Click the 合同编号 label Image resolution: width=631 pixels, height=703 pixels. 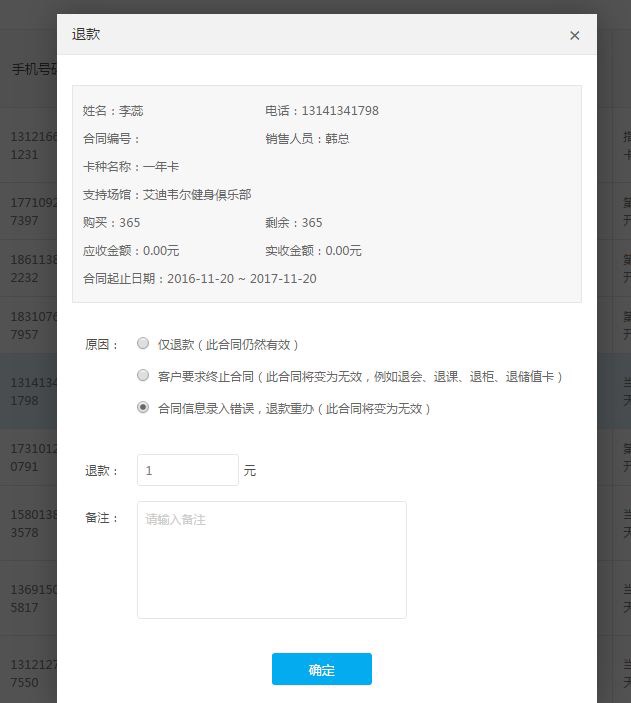(x=112, y=139)
